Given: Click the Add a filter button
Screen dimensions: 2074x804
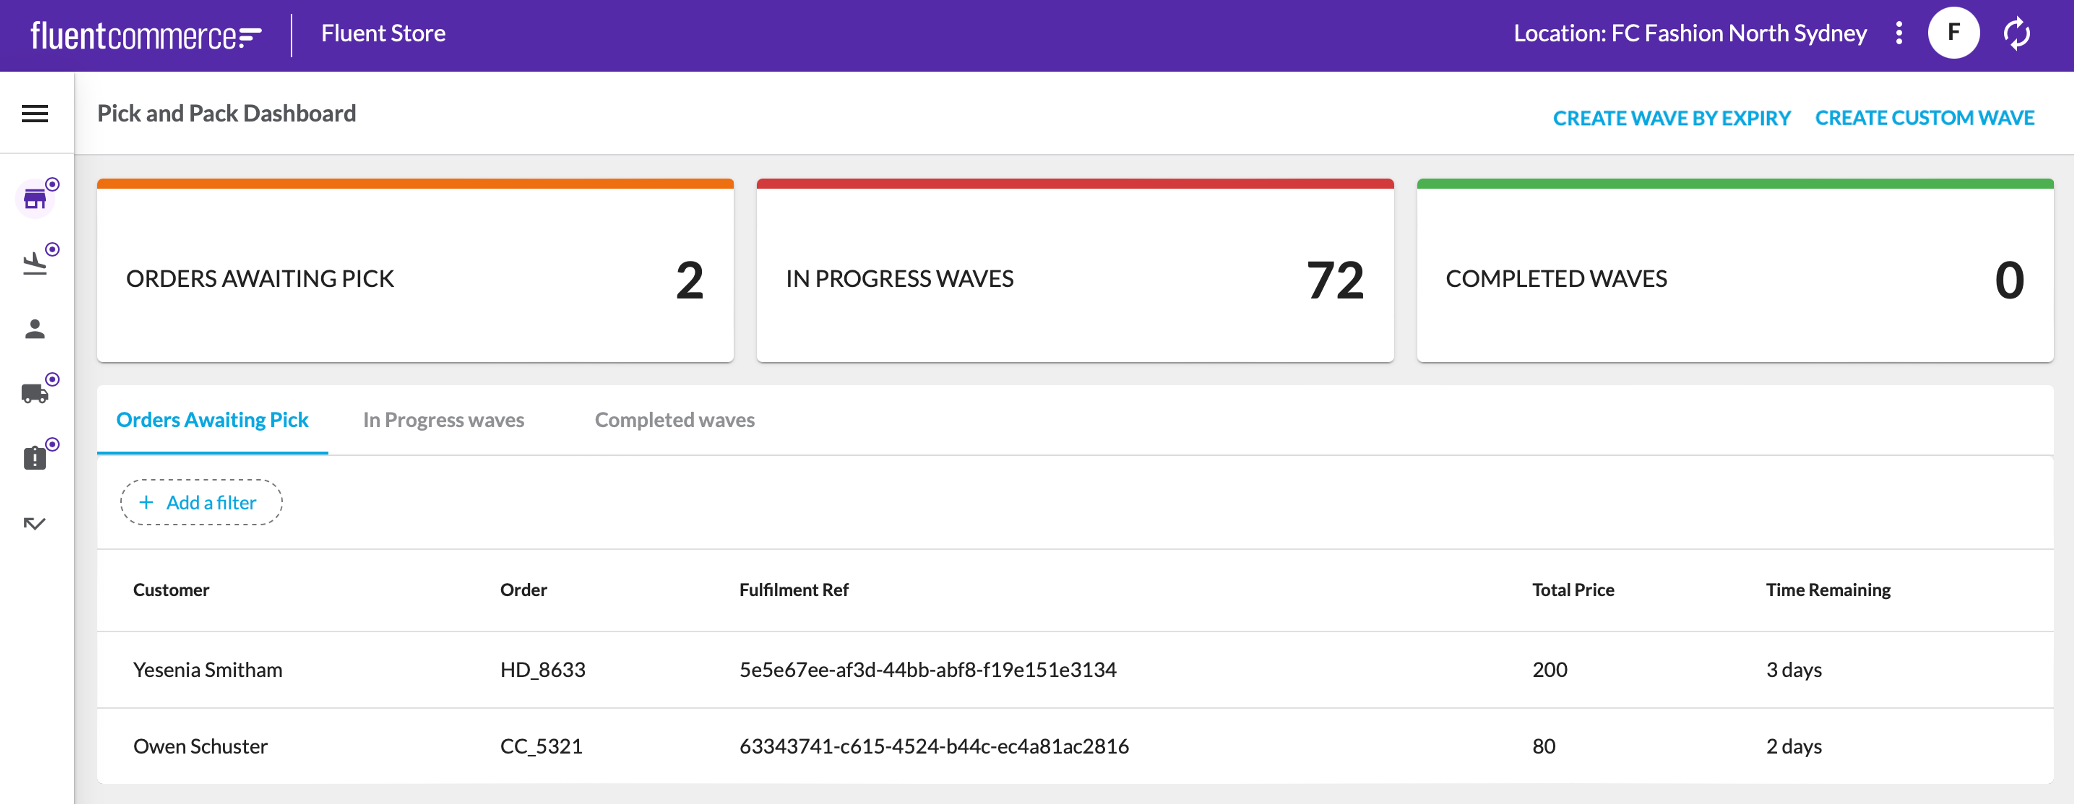Looking at the screenshot, I should tap(201, 502).
